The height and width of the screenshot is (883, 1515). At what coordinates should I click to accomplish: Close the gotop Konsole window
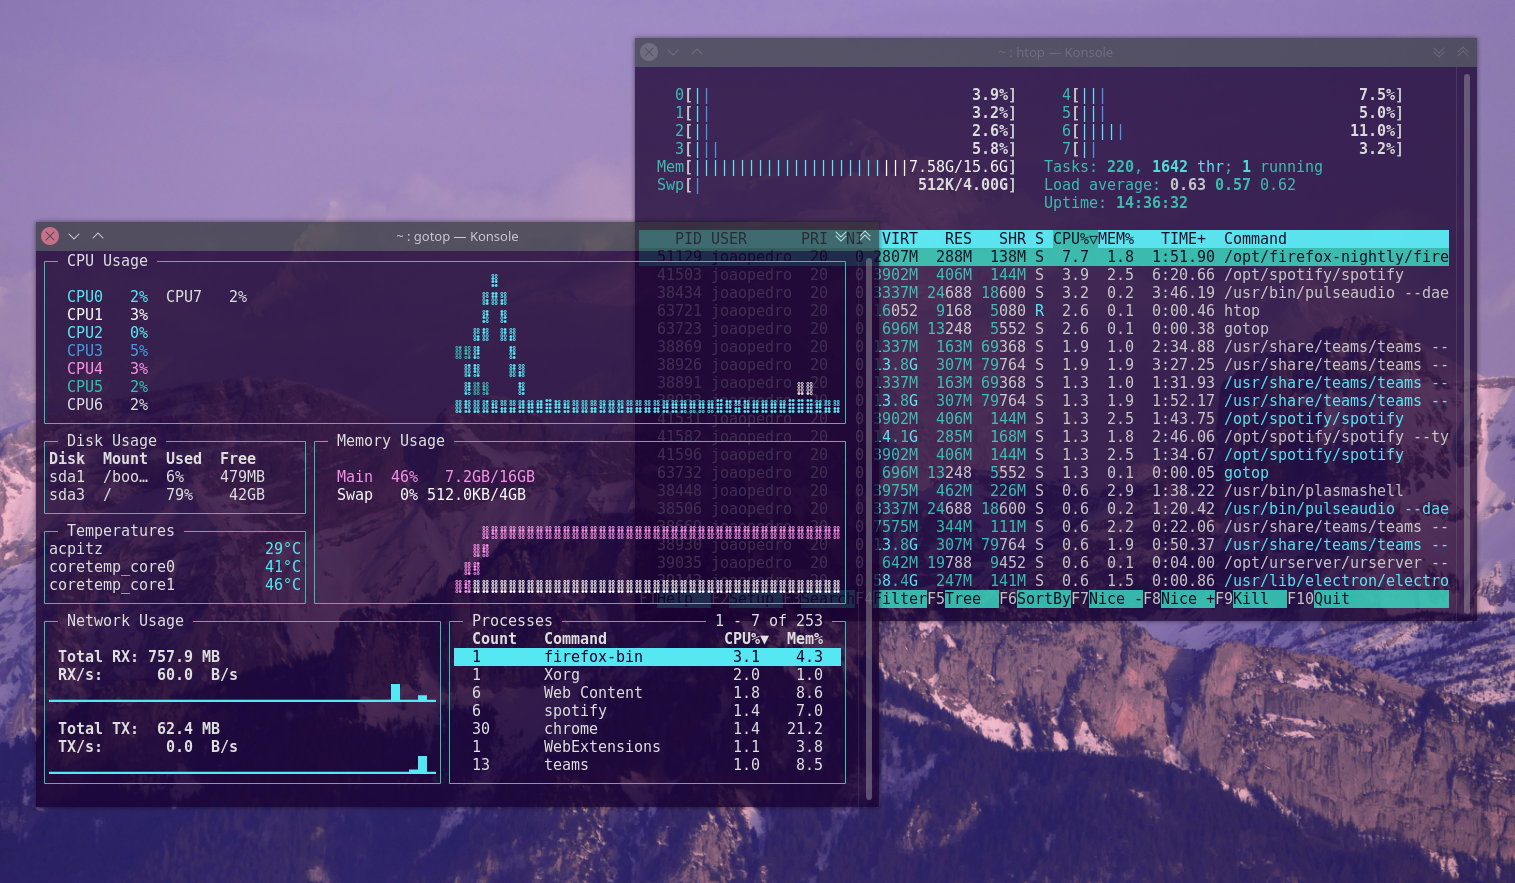point(50,236)
